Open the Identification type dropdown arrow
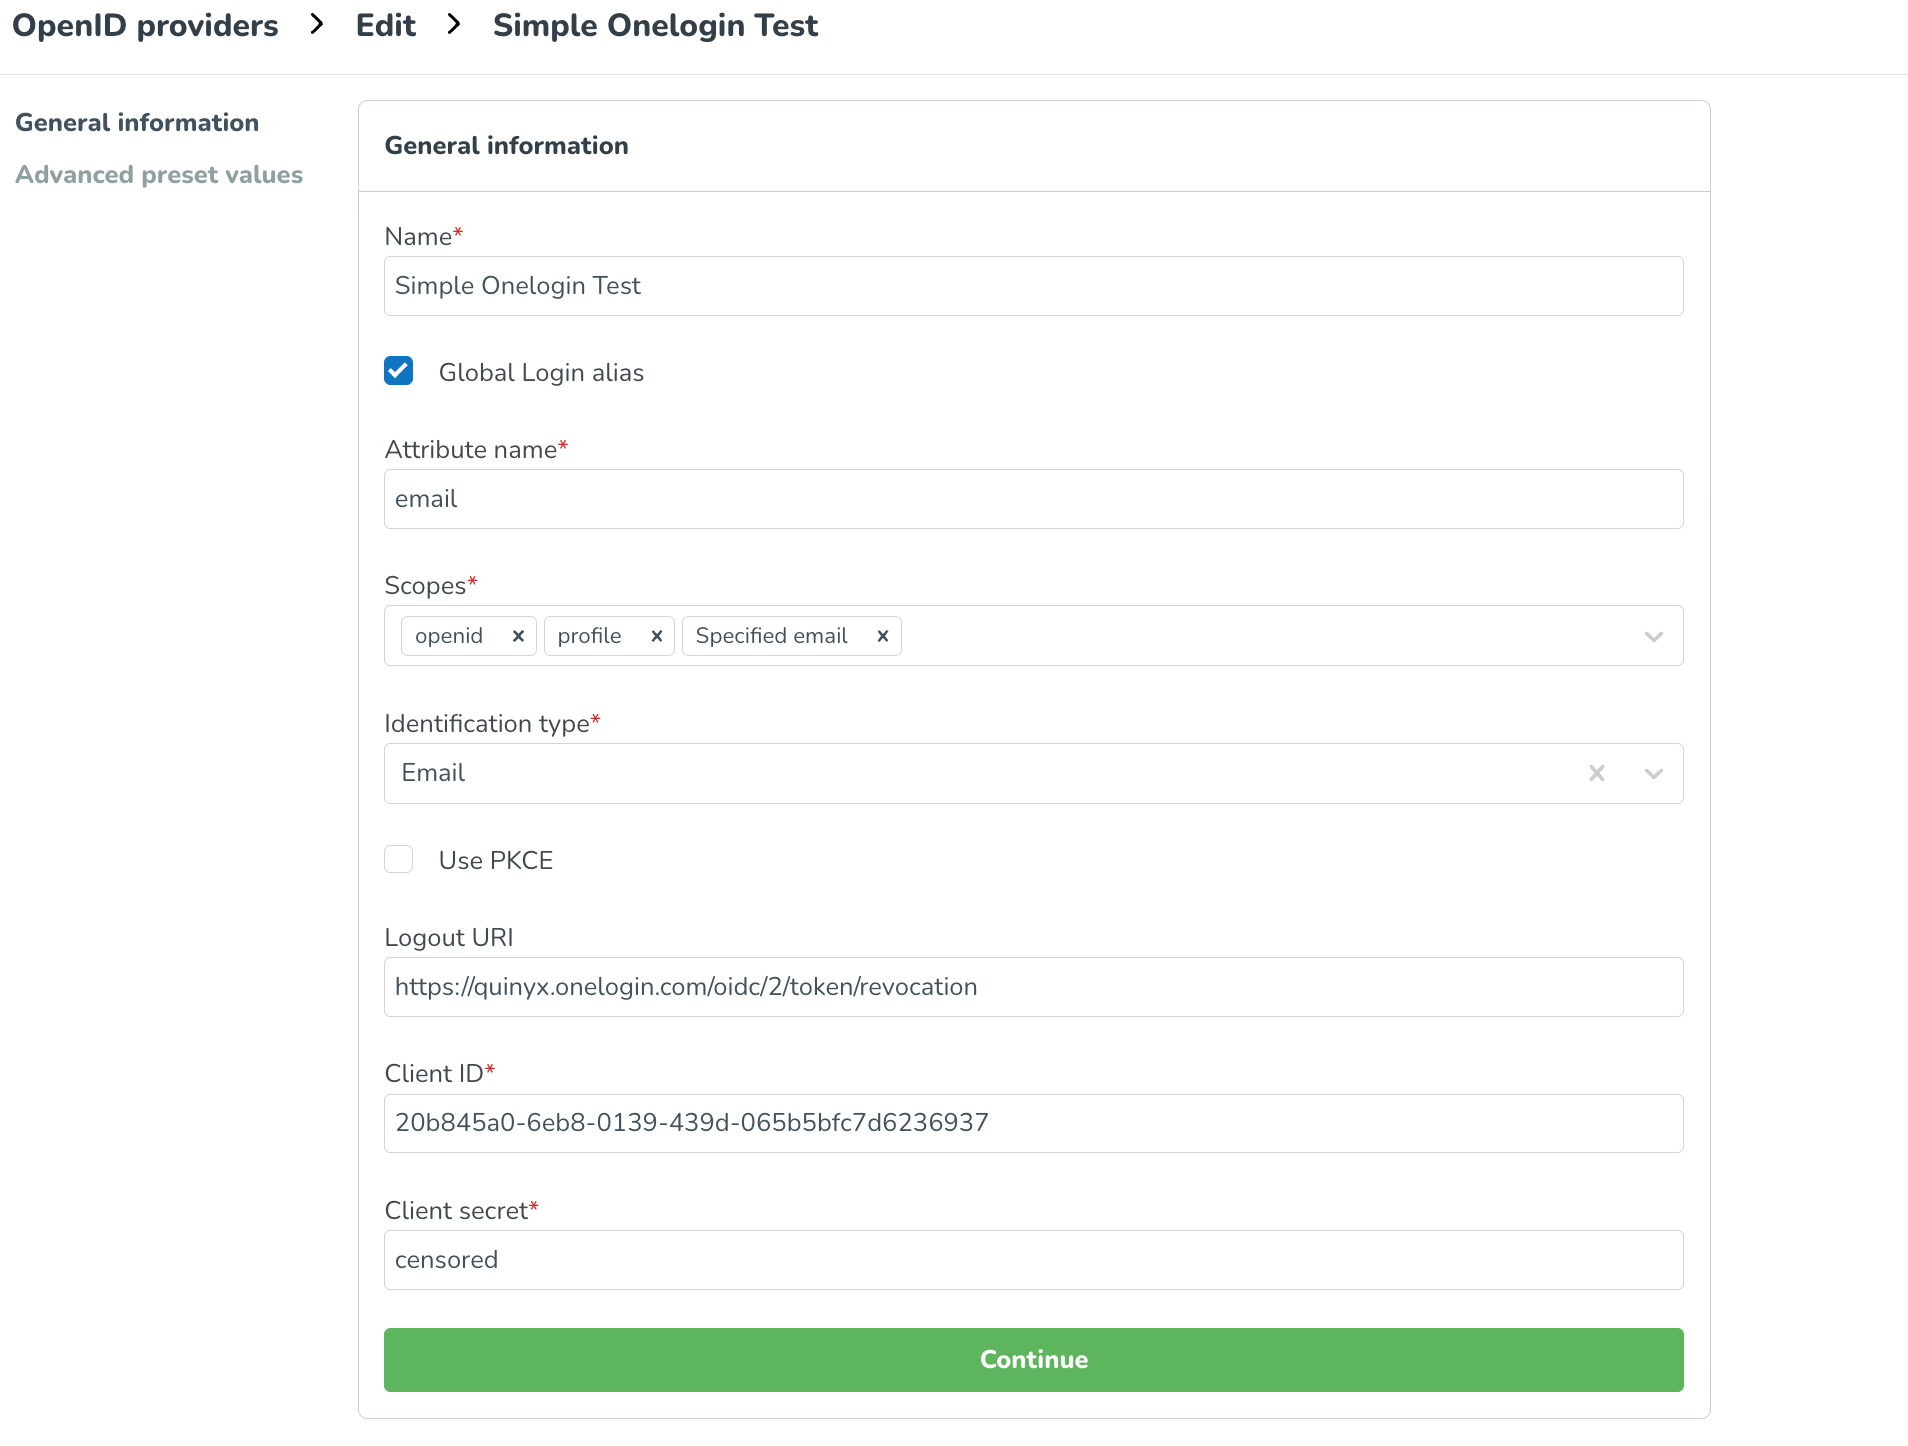This screenshot has height=1446, width=1908. click(x=1653, y=773)
